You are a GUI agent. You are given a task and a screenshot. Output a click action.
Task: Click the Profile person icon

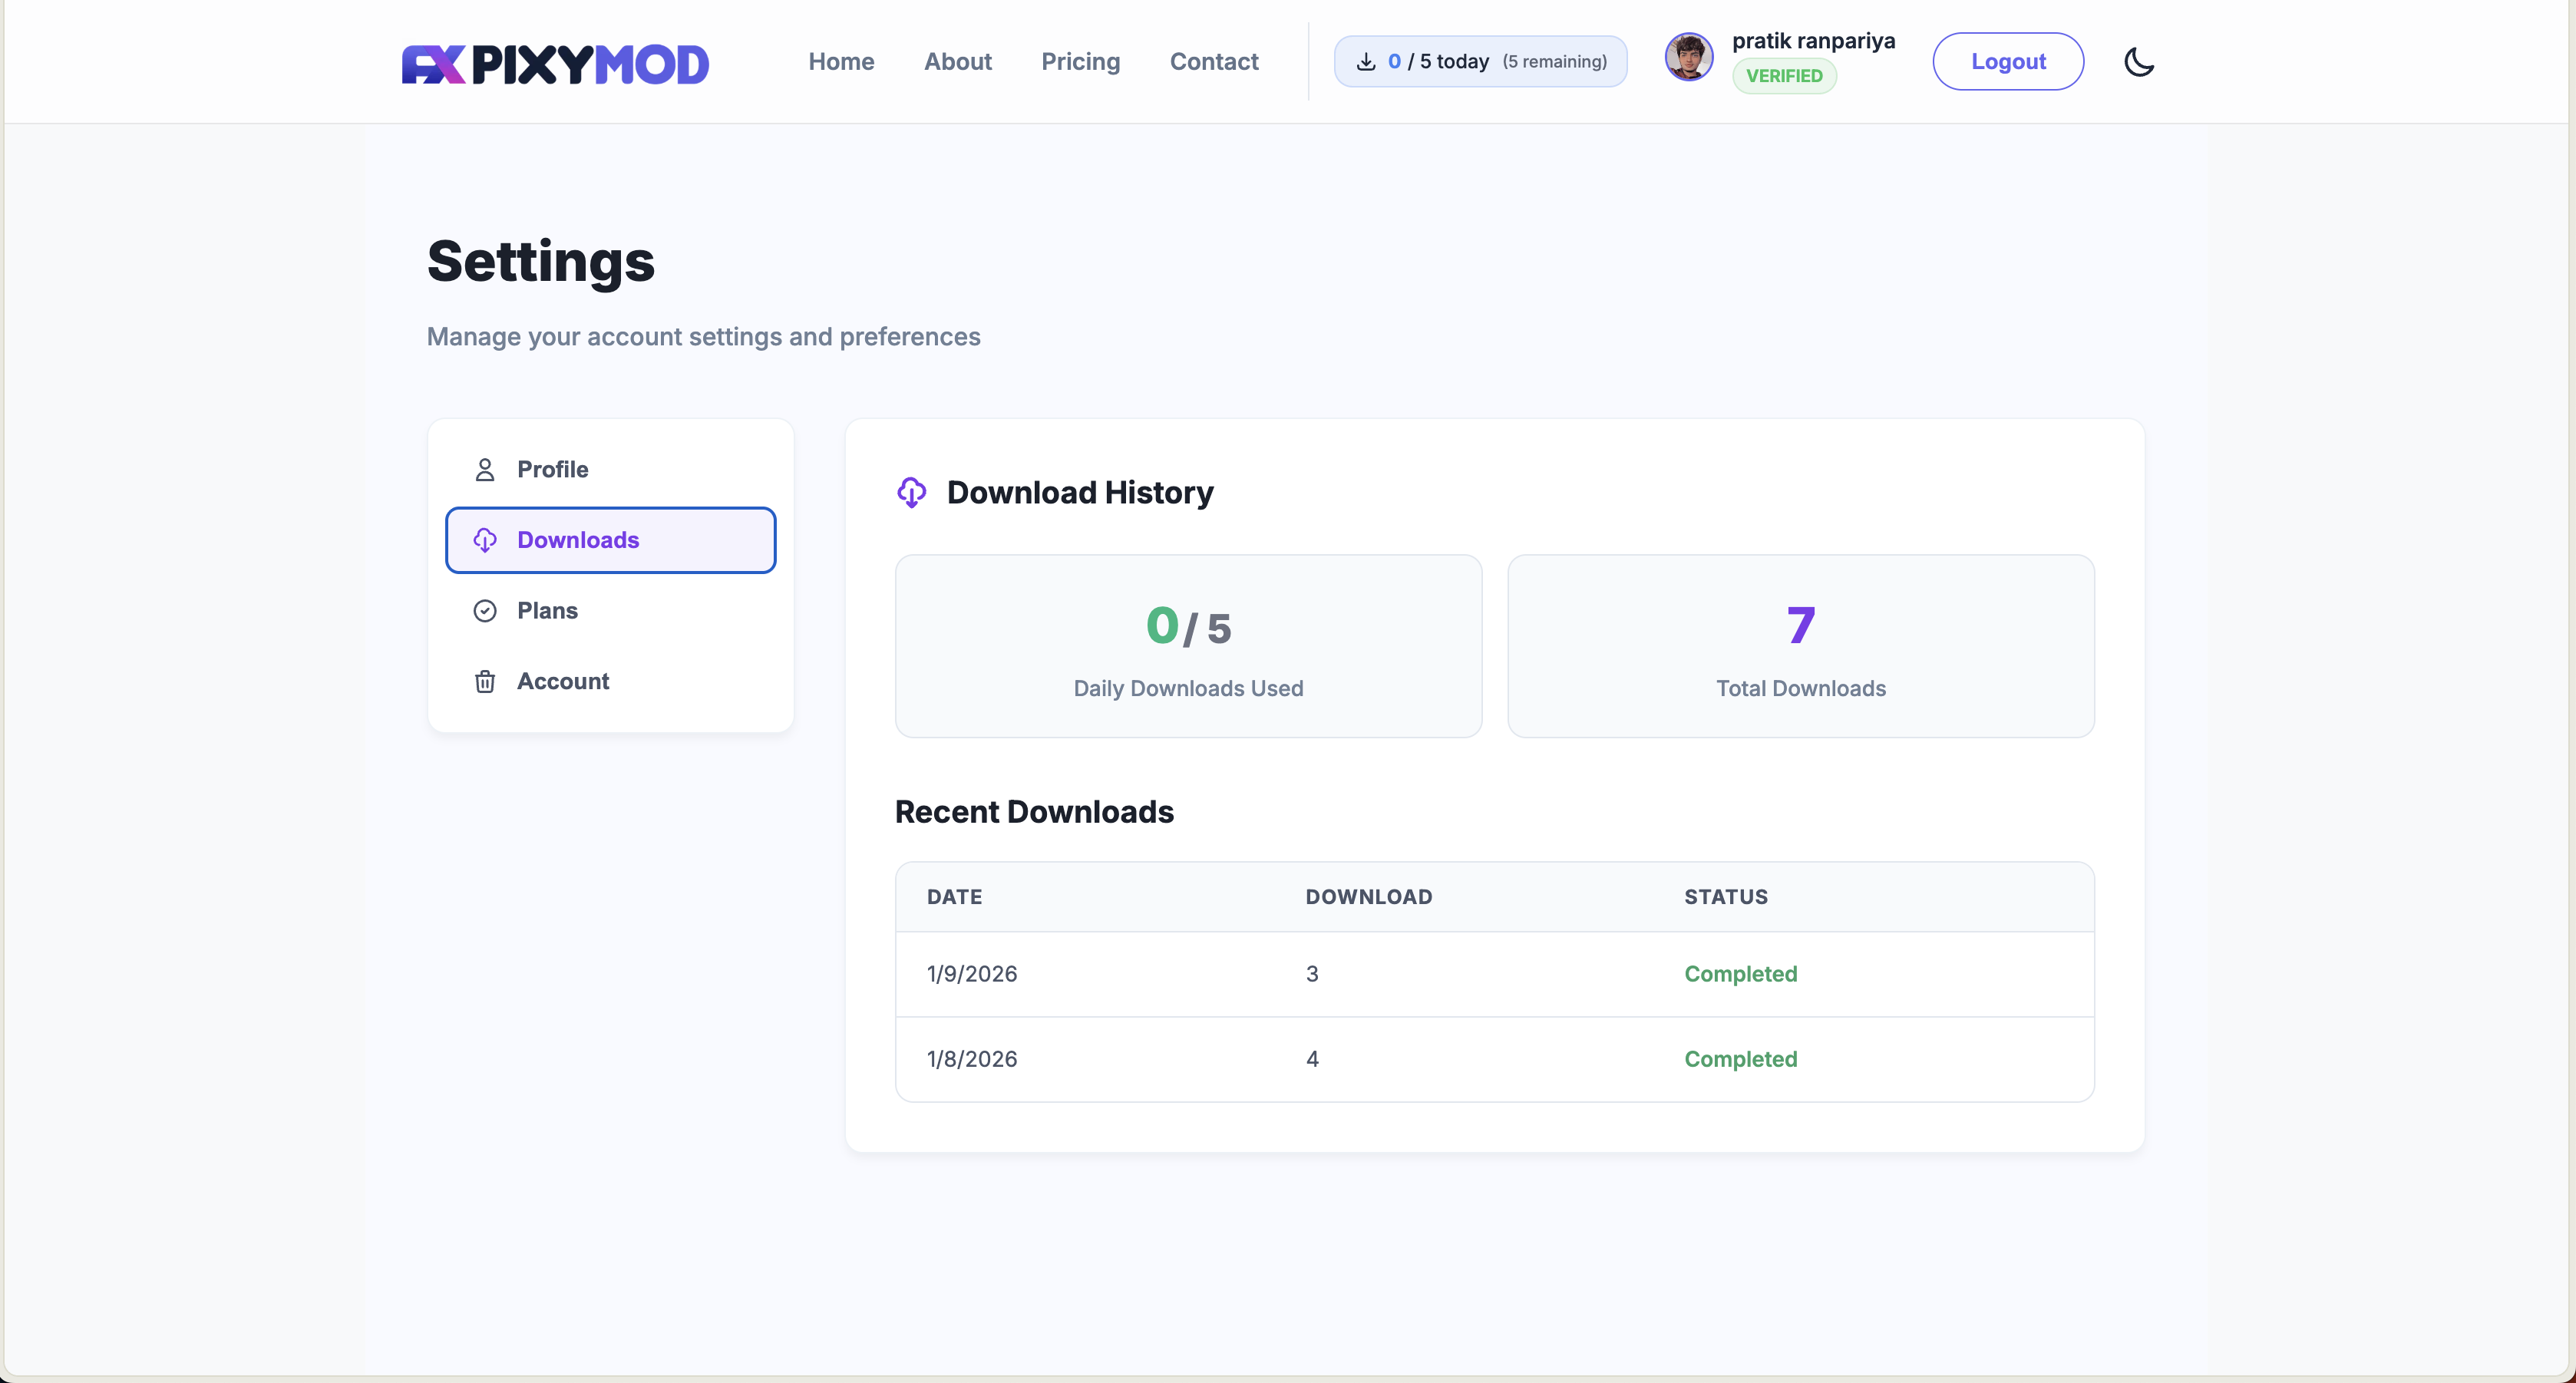tap(486, 469)
